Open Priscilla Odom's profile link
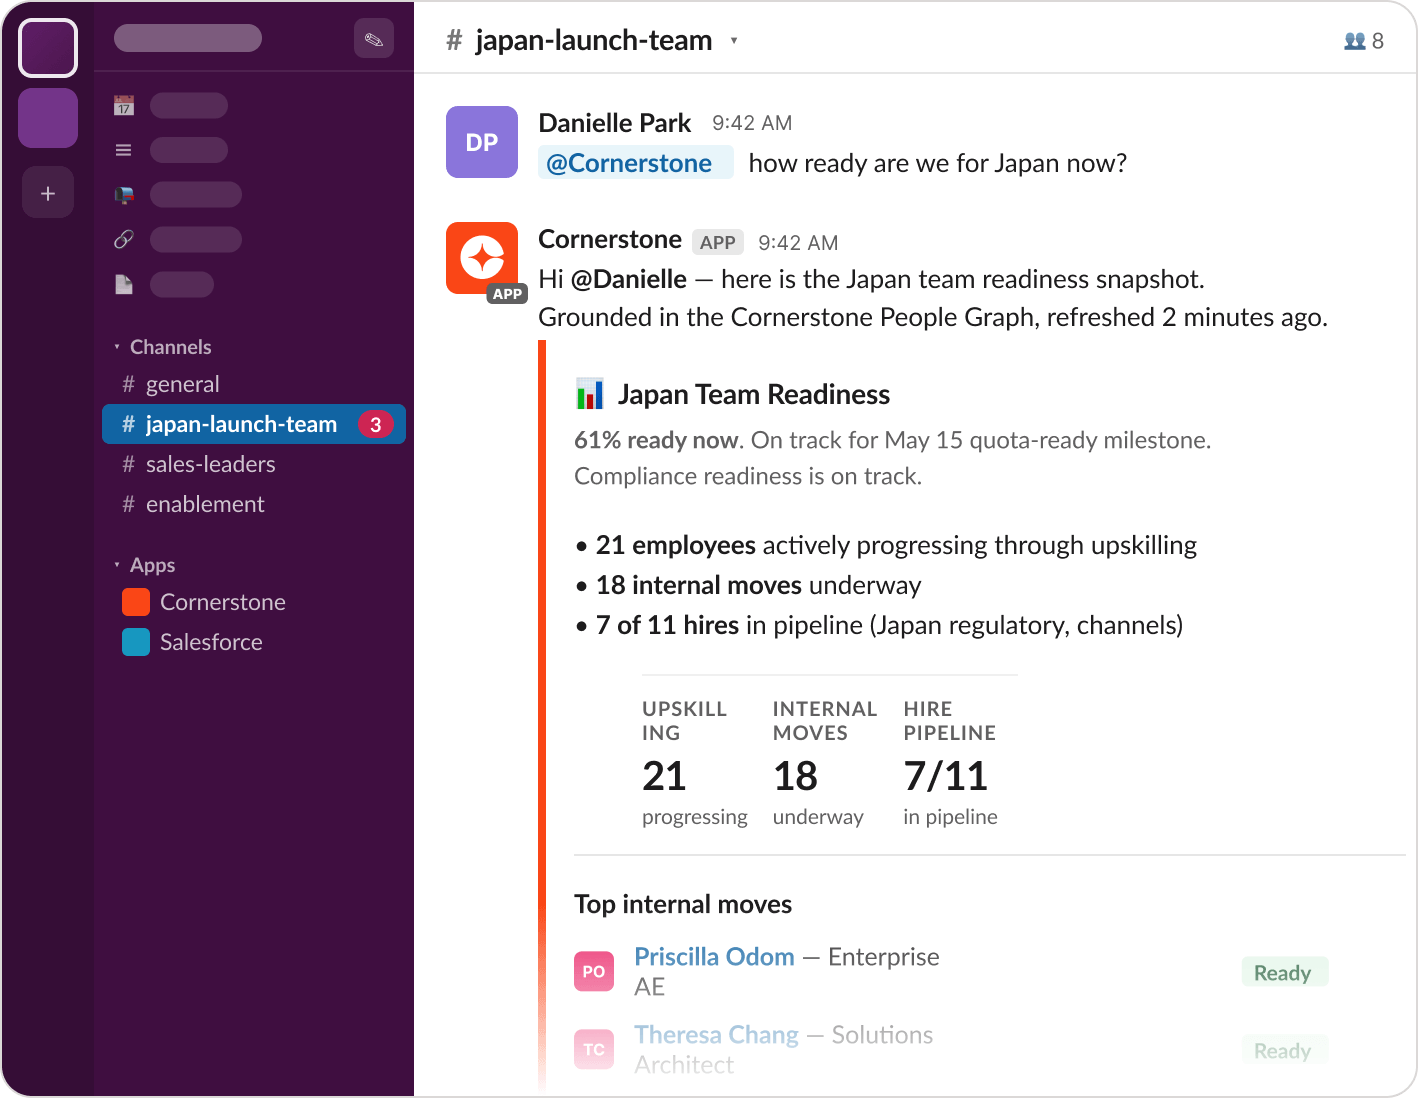The height and width of the screenshot is (1098, 1418). pos(715,957)
